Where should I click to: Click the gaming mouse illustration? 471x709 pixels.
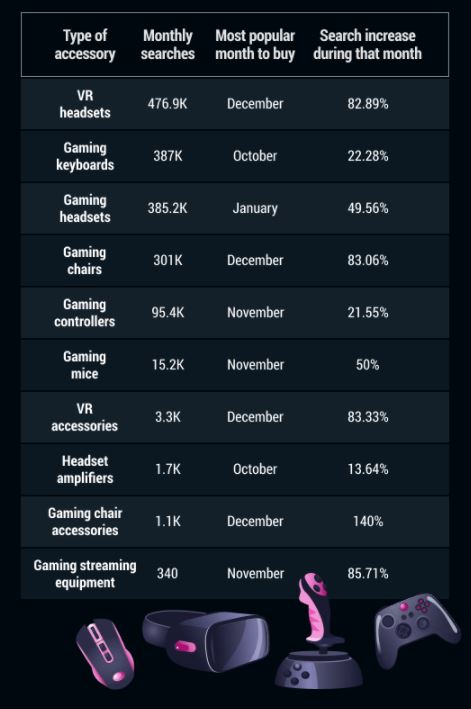tap(105, 653)
